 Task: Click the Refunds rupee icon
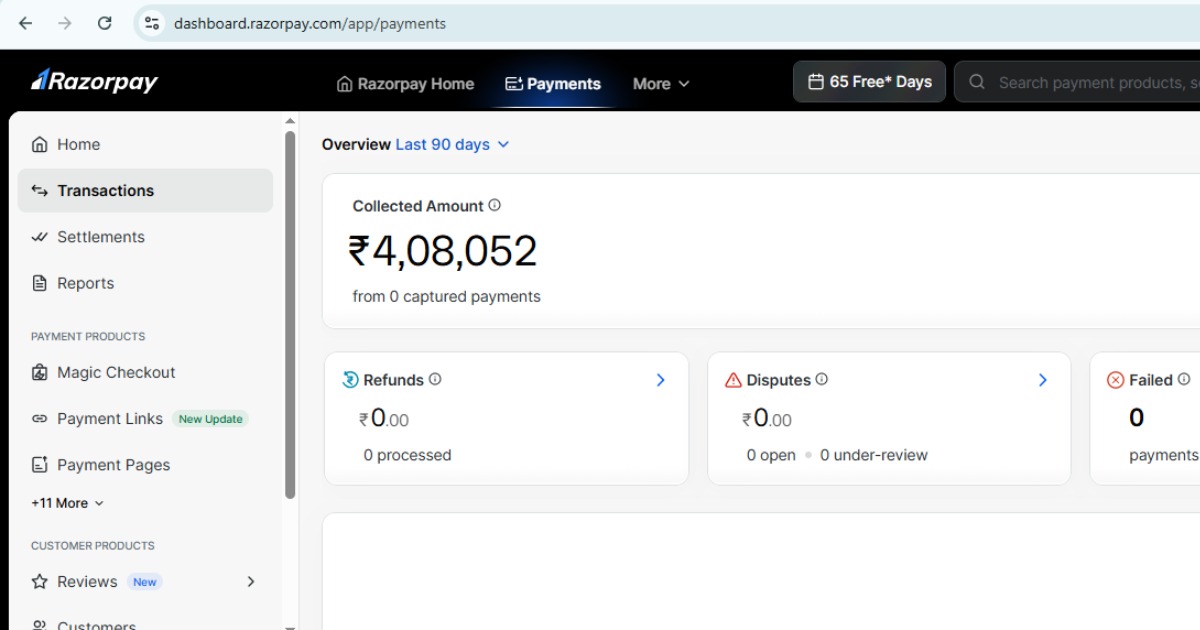[350, 380]
